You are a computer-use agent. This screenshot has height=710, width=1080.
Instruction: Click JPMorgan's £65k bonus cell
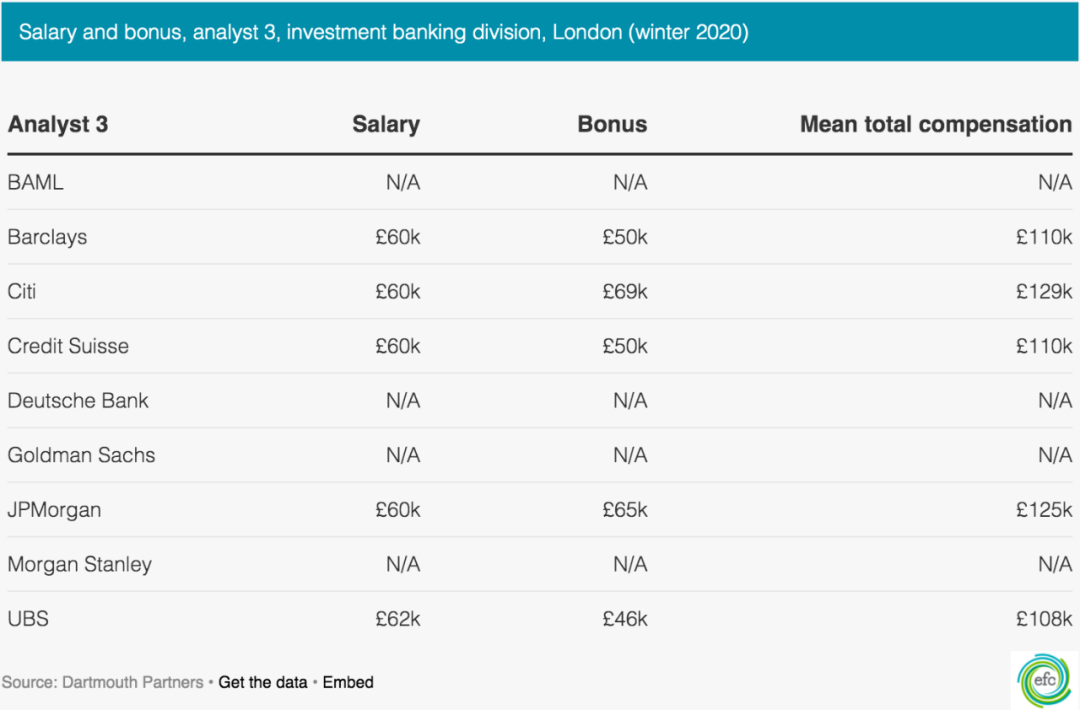(x=625, y=510)
